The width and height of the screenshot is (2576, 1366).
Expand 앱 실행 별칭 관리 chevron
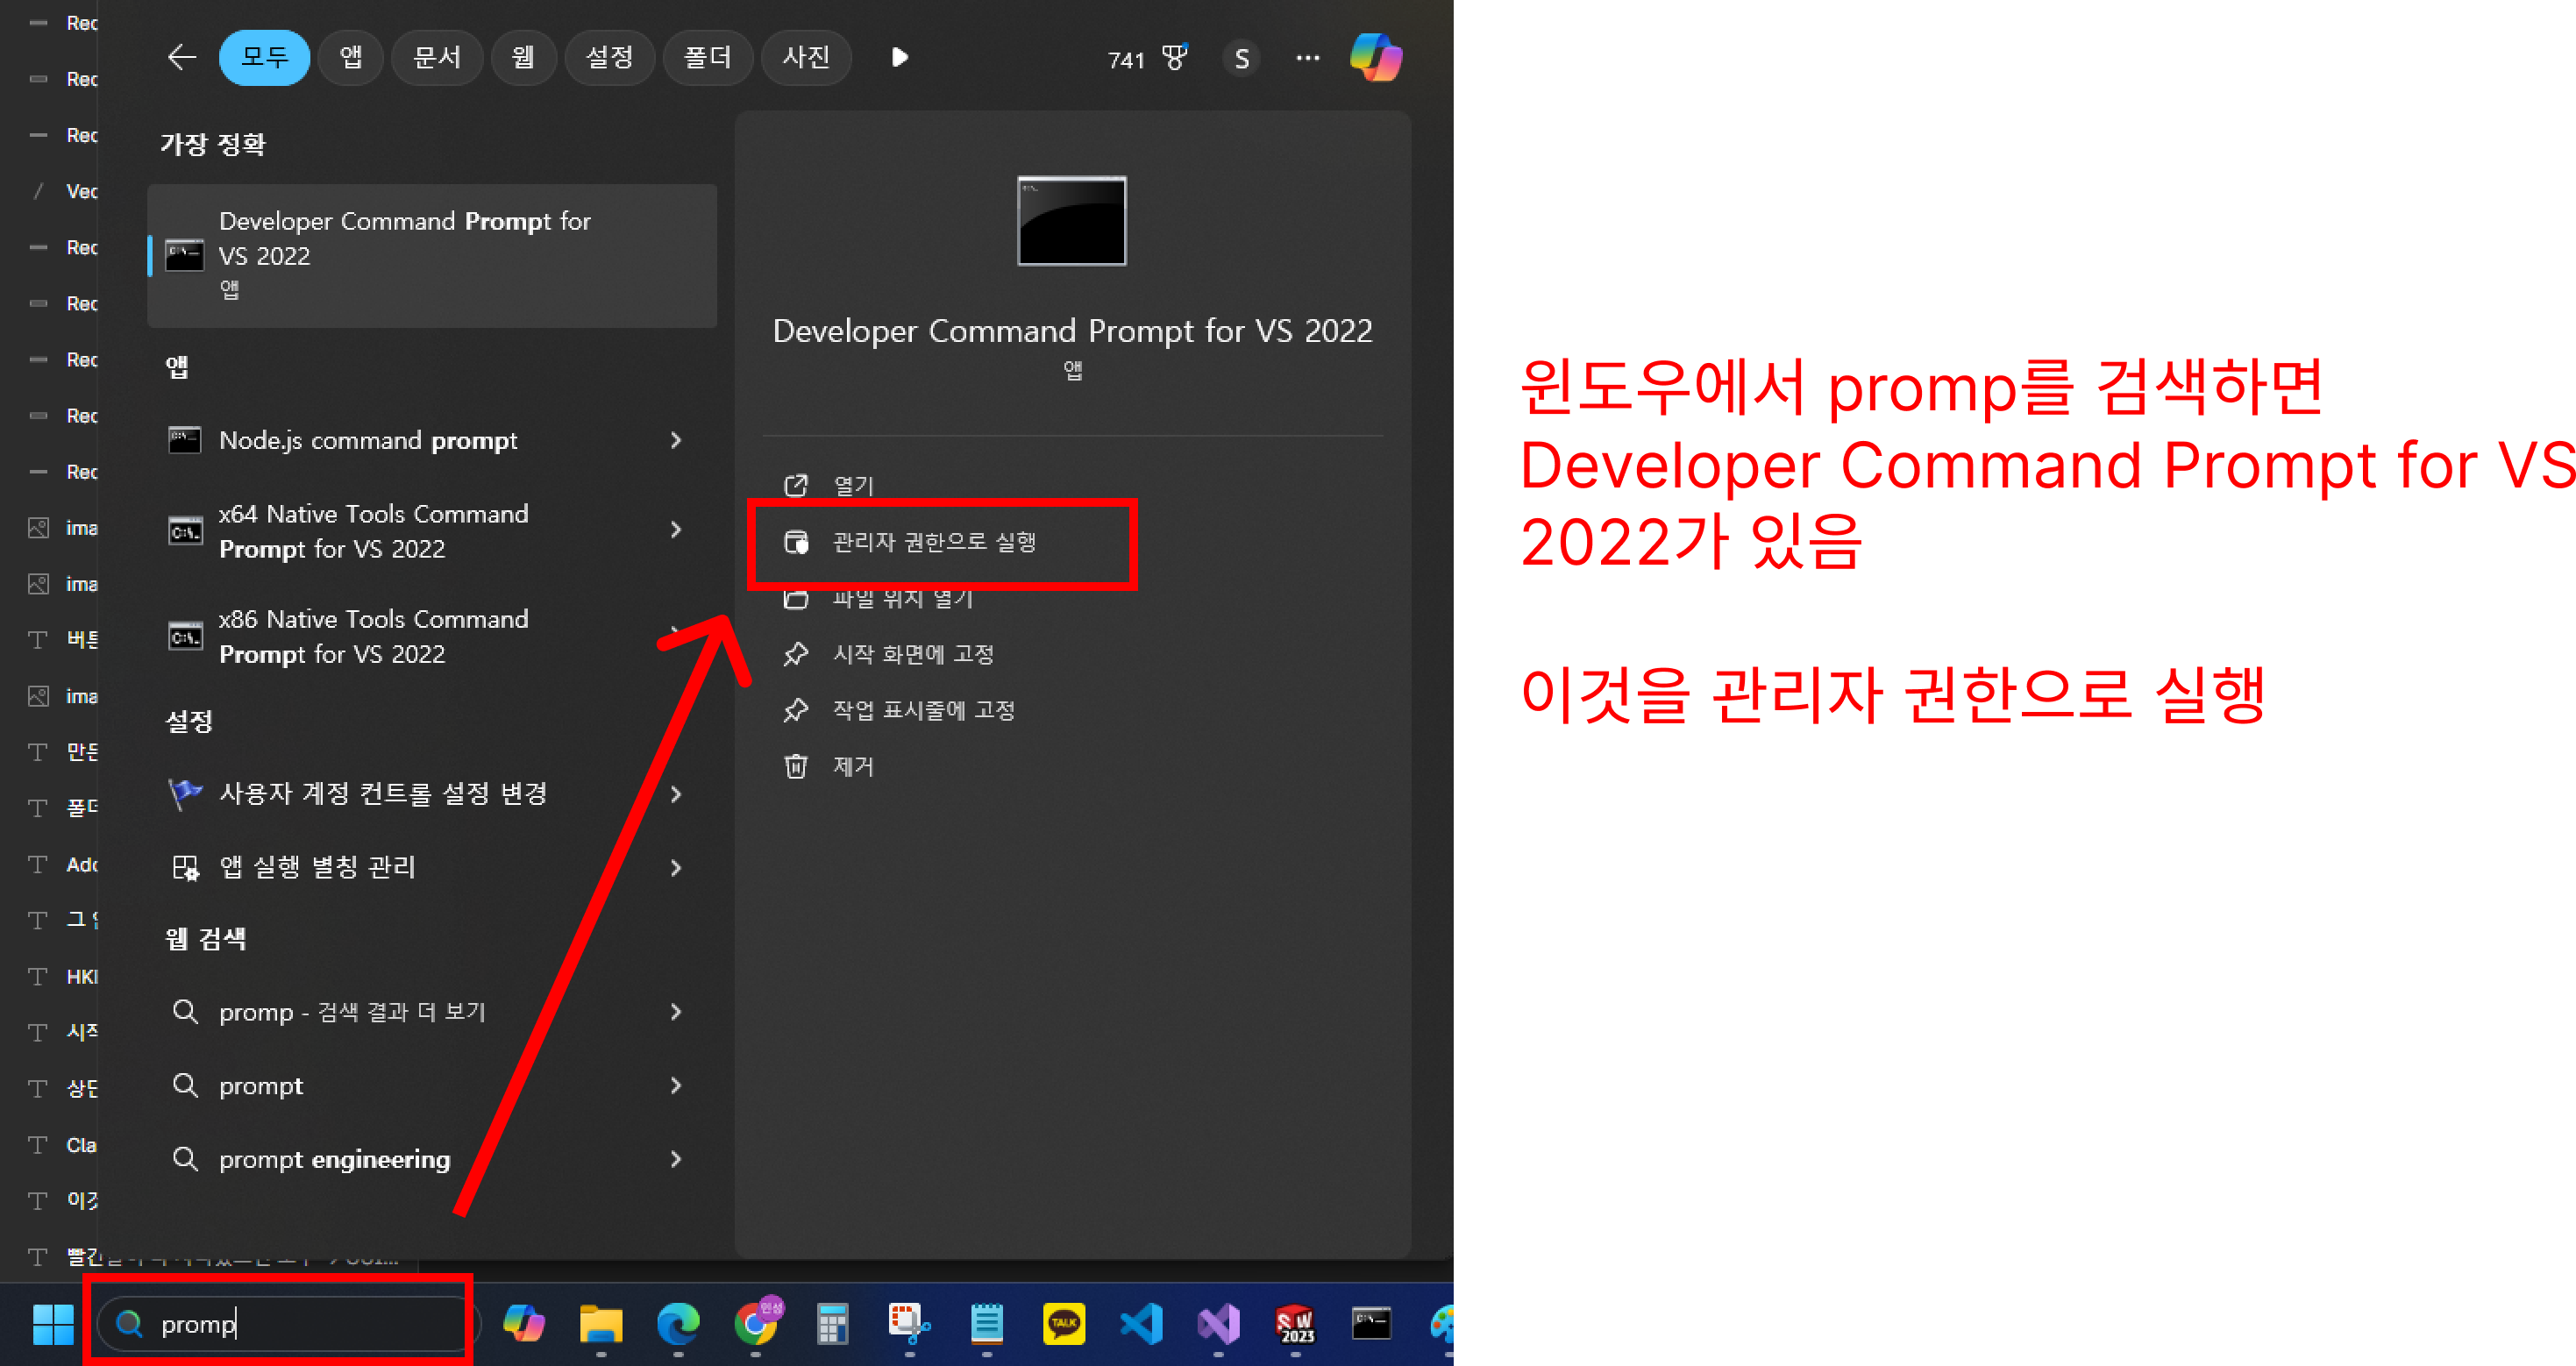[676, 868]
